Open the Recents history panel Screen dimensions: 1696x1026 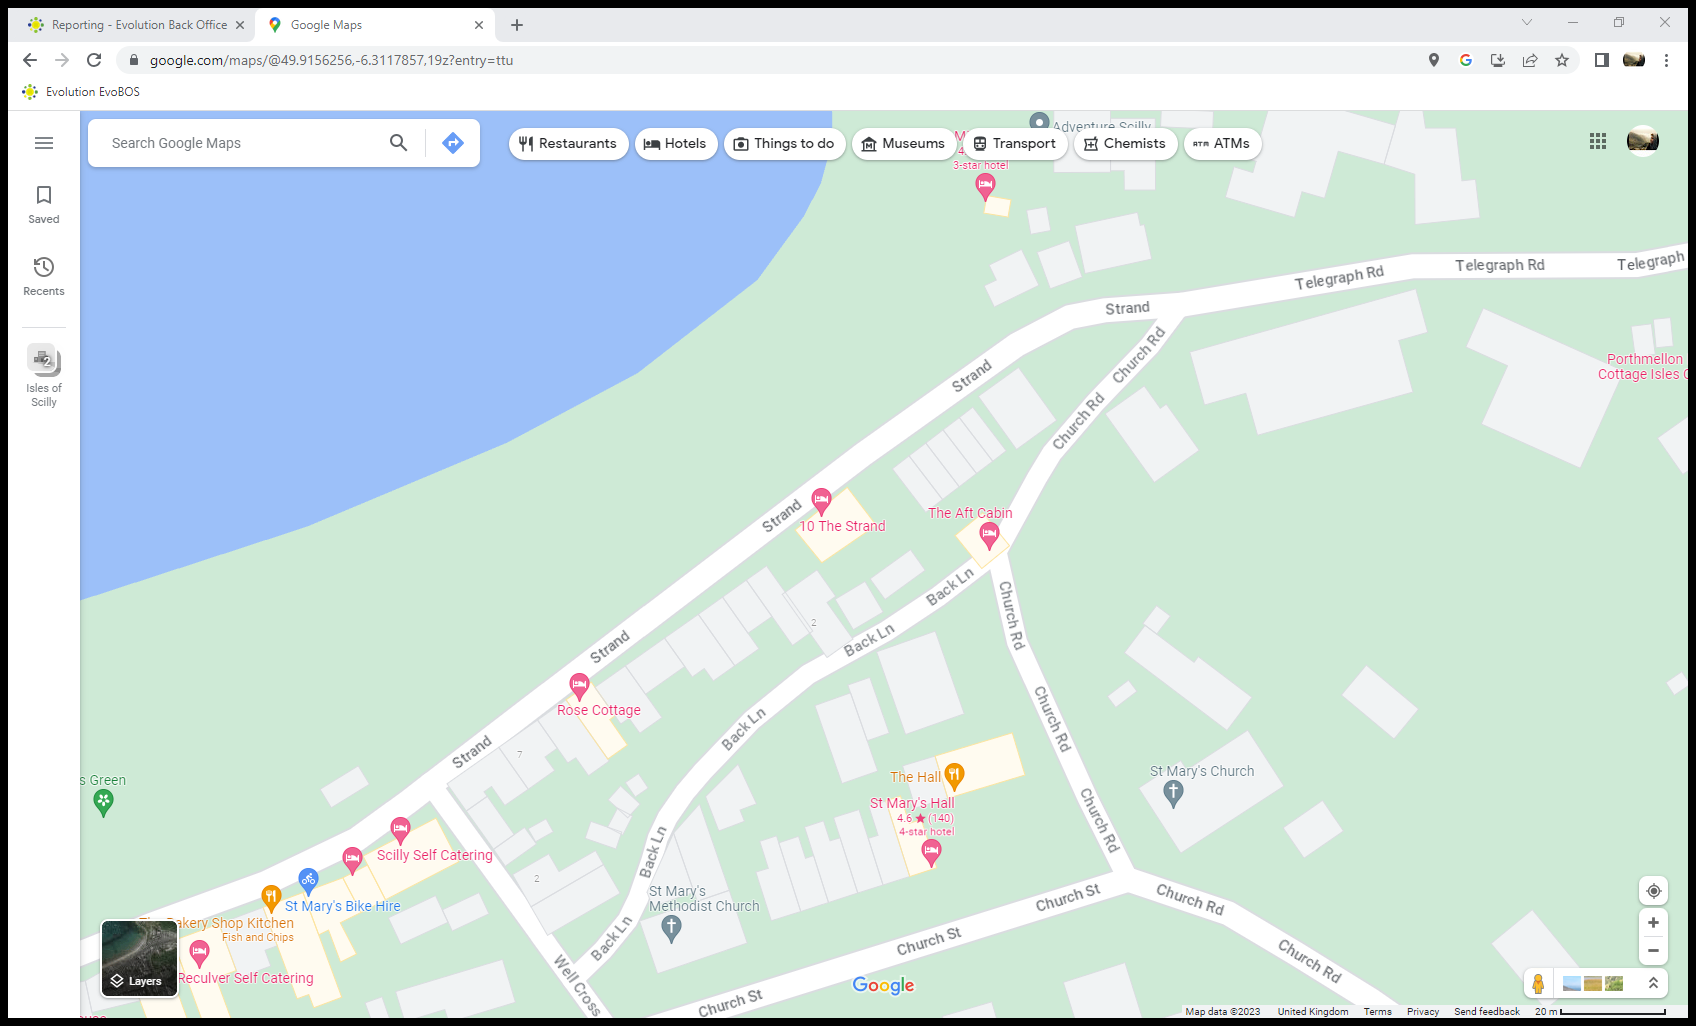[44, 276]
